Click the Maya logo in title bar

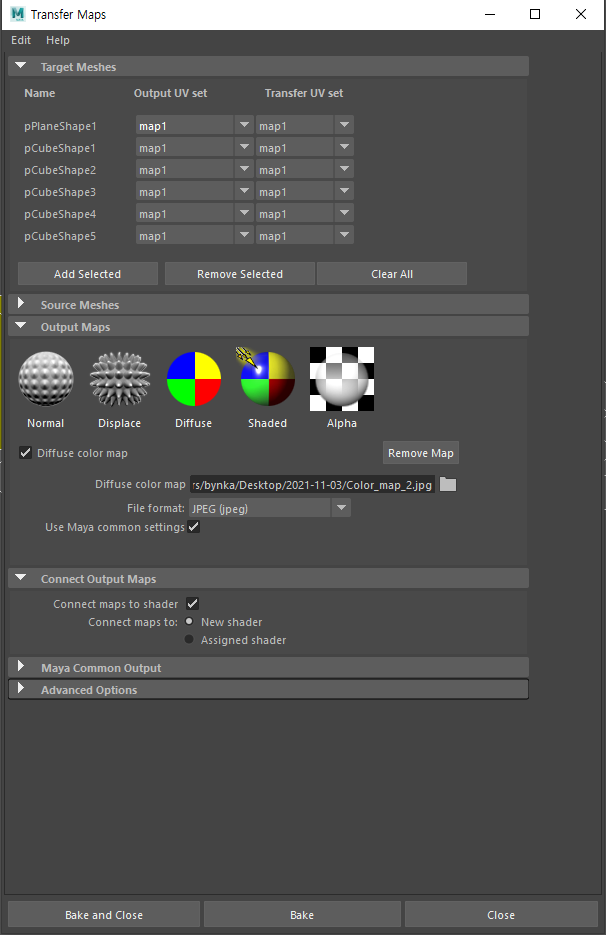[x=17, y=14]
